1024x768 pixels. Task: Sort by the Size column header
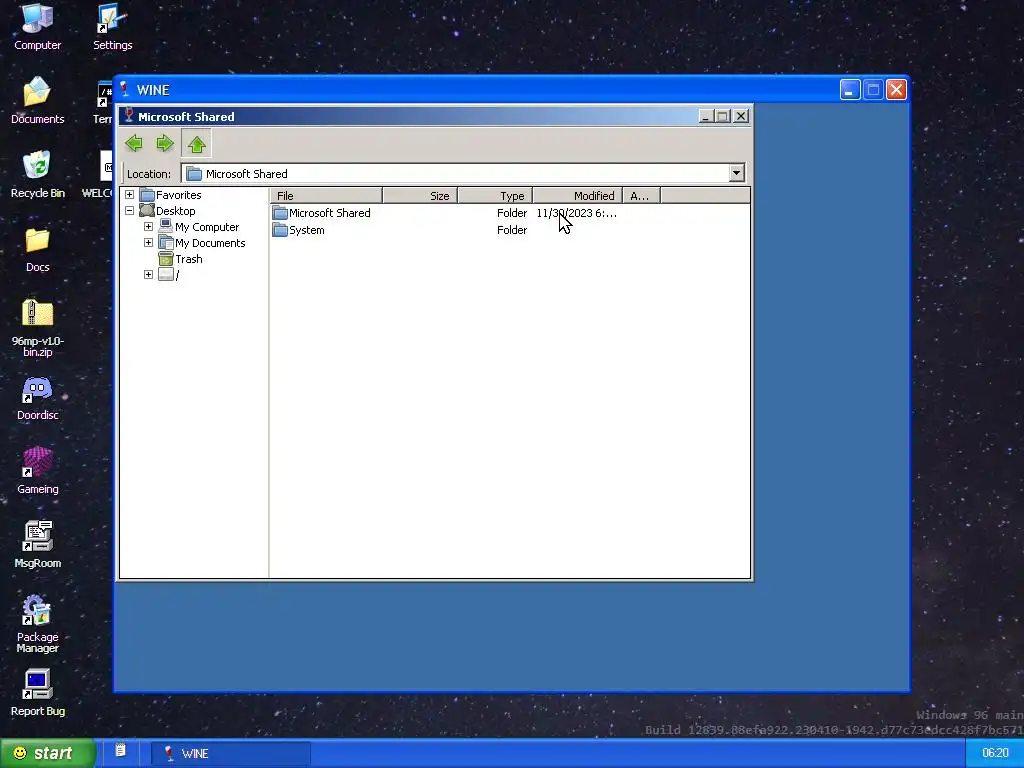pos(420,195)
